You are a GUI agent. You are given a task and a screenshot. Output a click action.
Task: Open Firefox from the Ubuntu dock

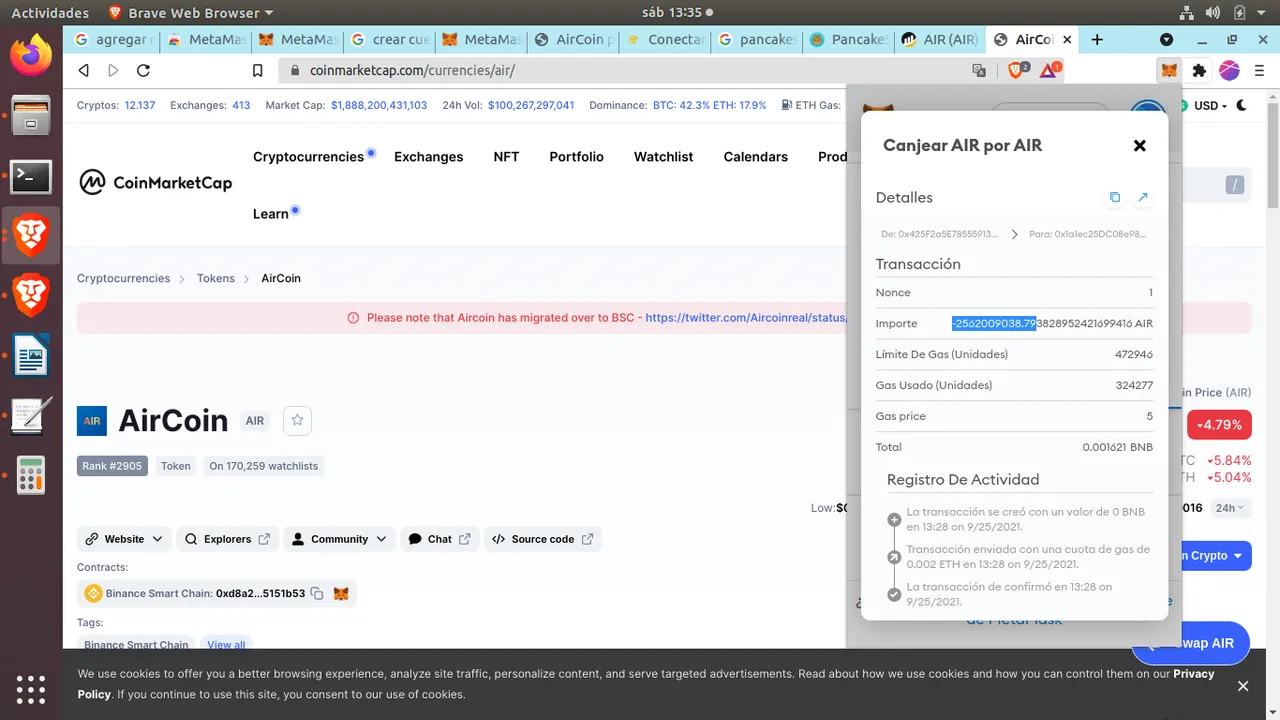pos(31,54)
